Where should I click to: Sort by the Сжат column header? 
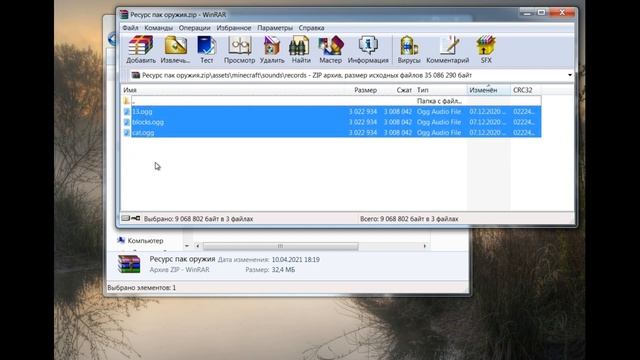coord(404,90)
